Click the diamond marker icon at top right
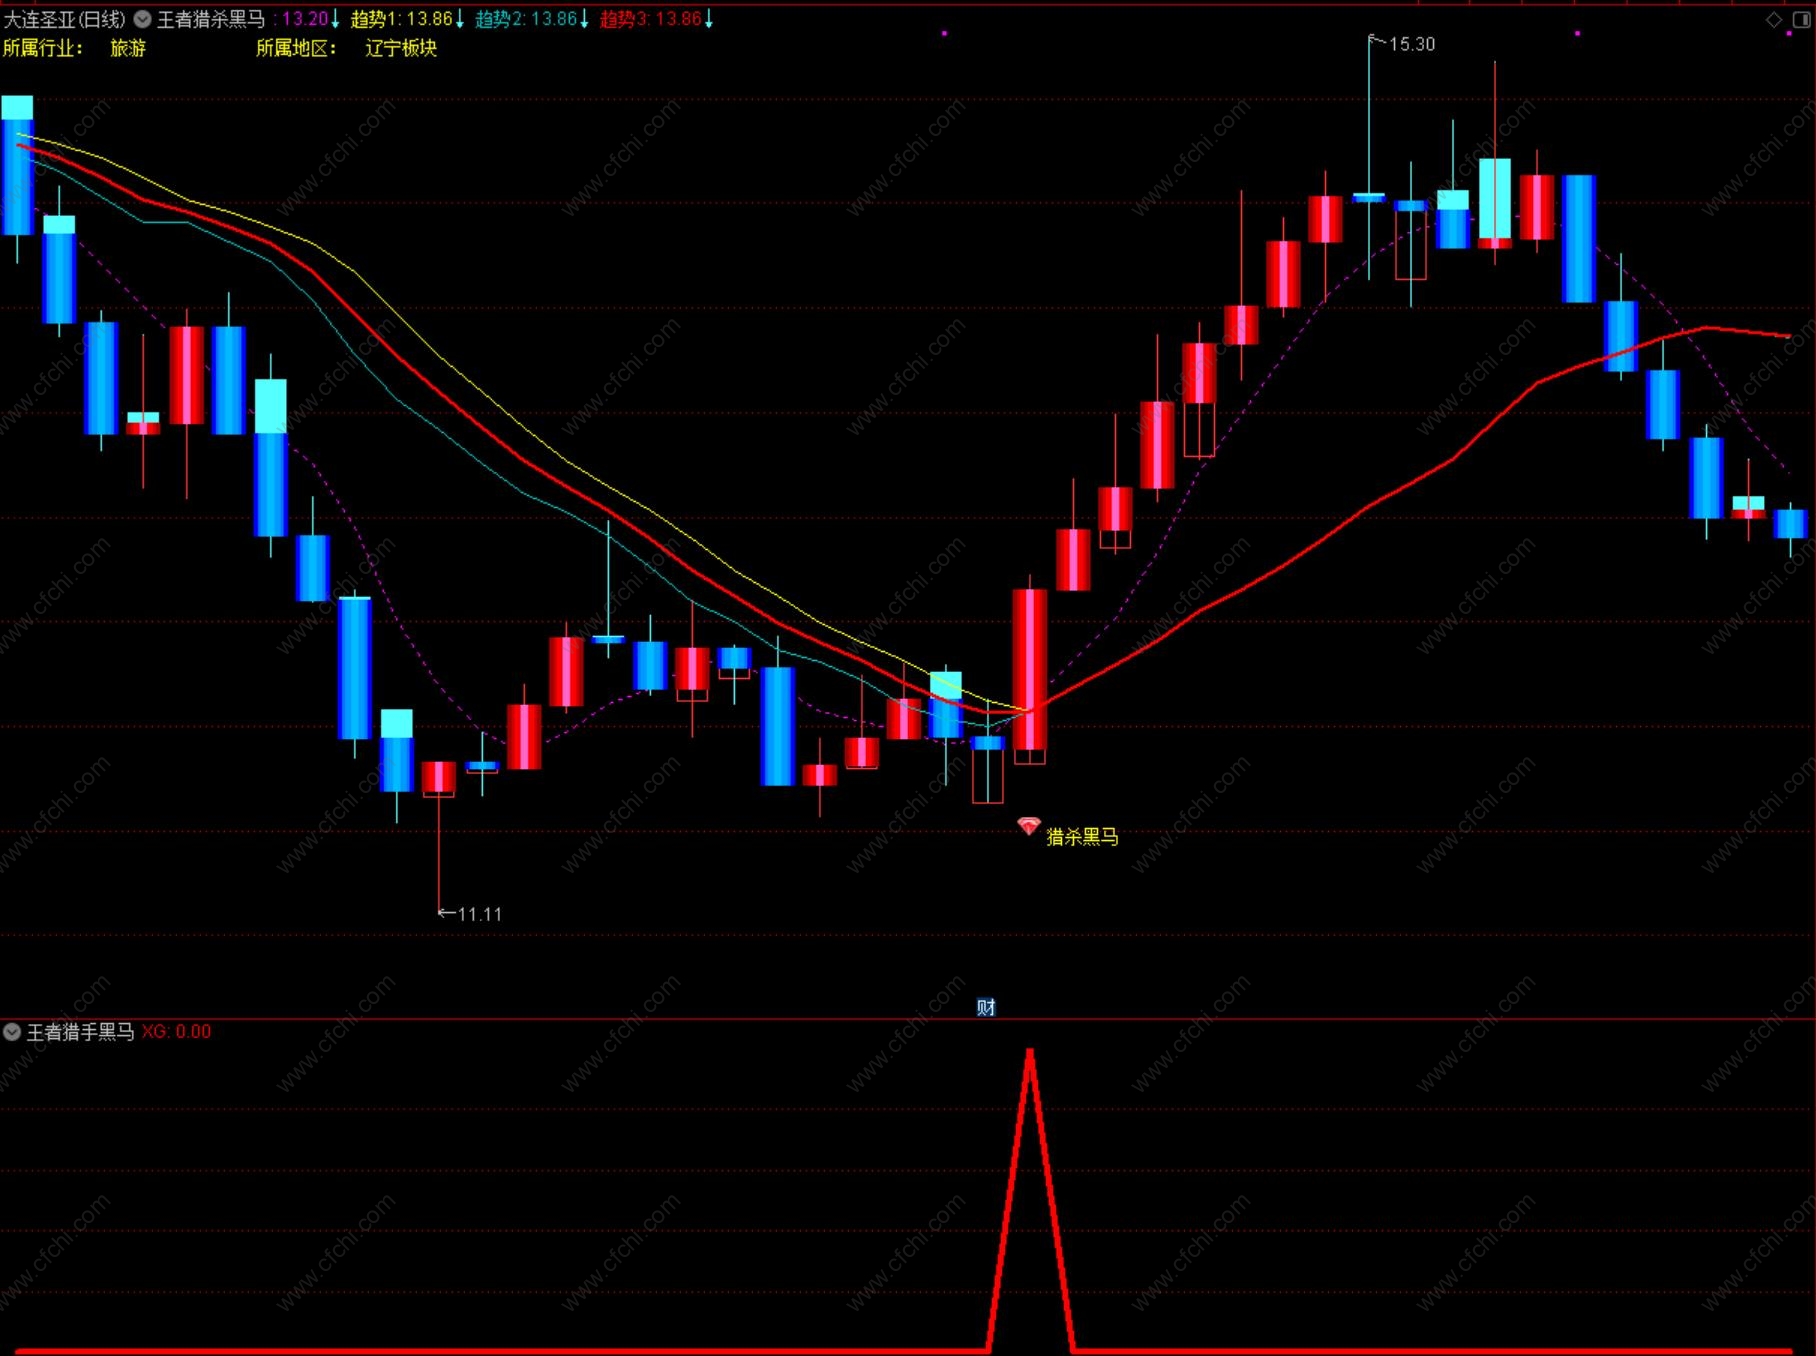 (x=1774, y=19)
